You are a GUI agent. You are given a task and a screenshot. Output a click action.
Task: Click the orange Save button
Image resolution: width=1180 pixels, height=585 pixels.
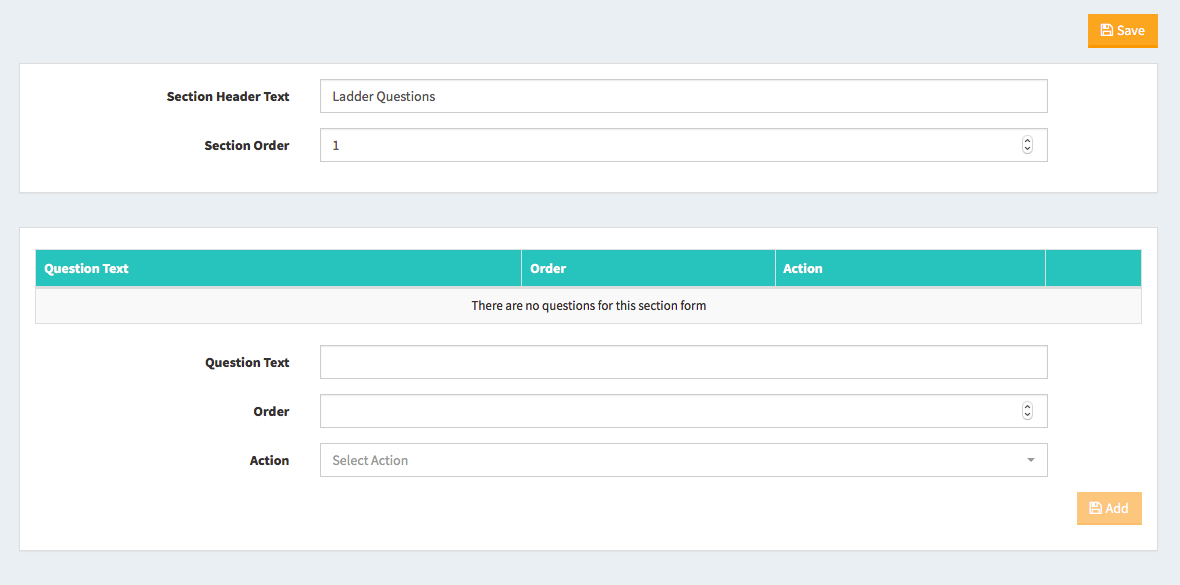point(1122,31)
